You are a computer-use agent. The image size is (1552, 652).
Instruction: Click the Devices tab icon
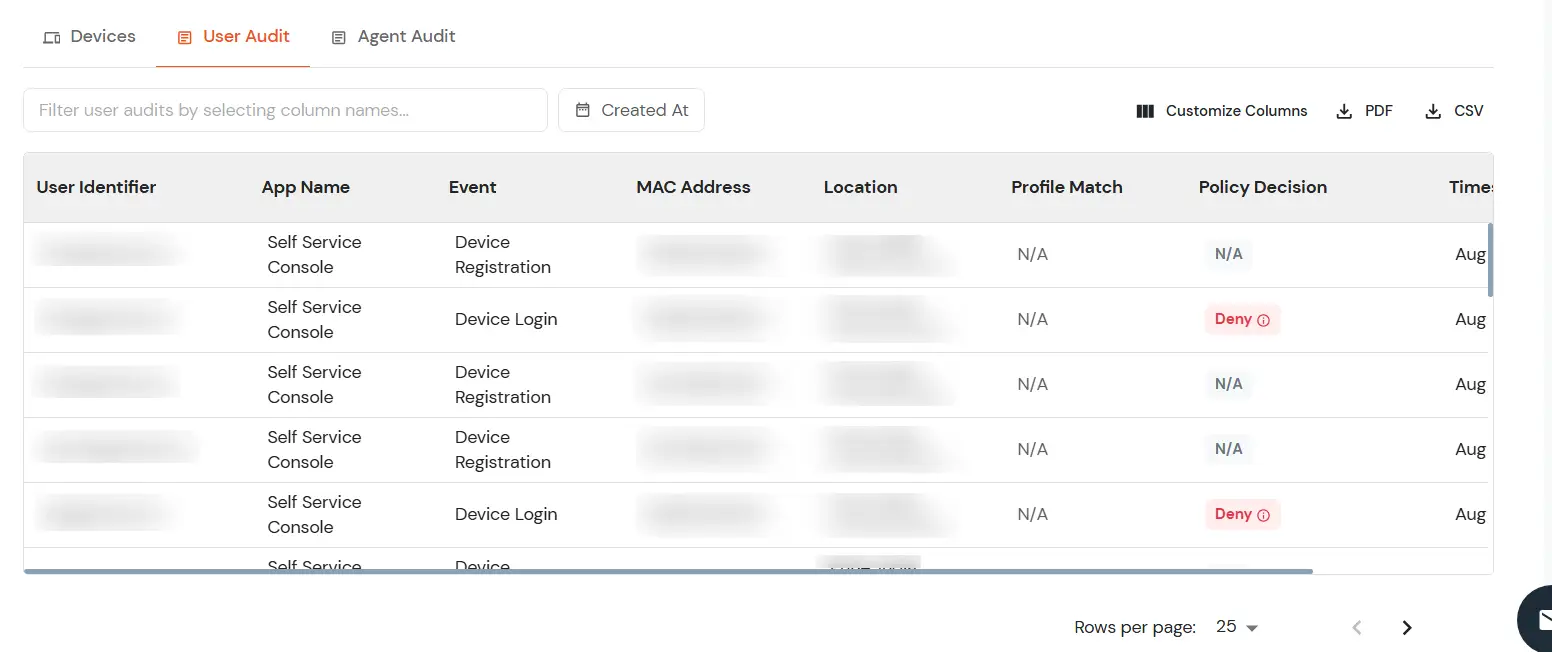pyautogui.click(x=51, y=38)
